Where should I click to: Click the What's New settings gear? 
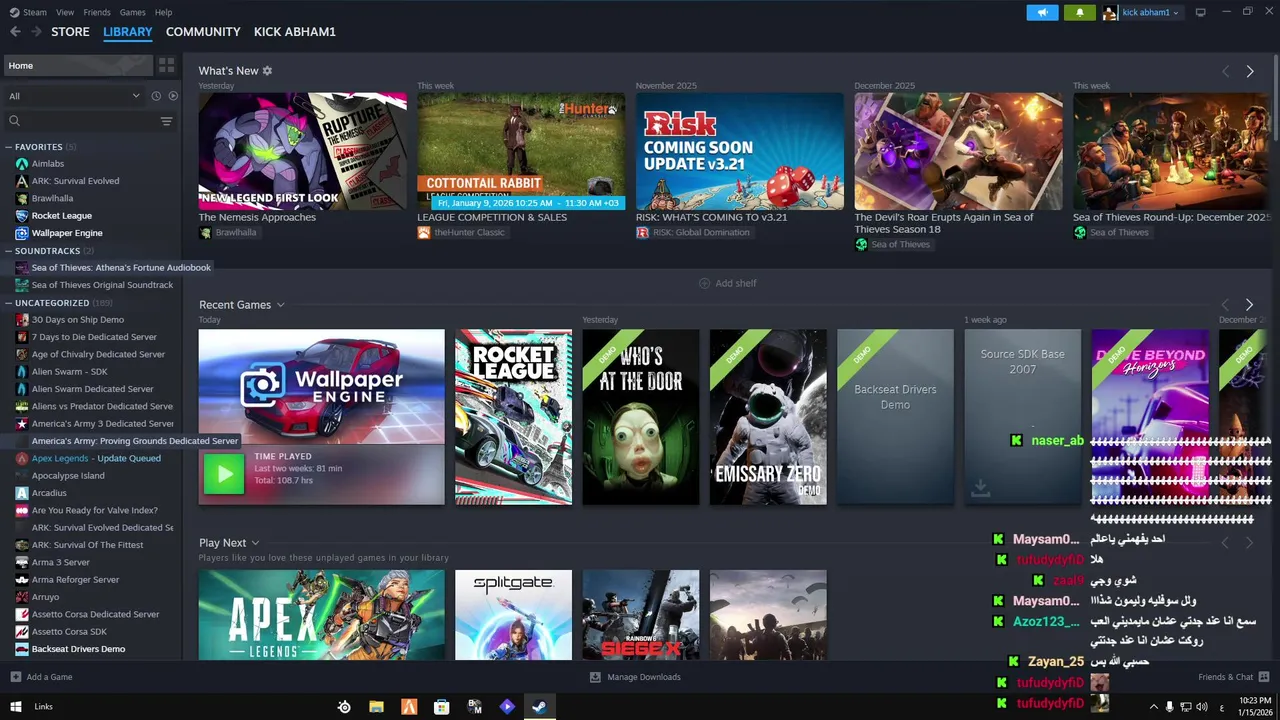[x=267, y=71]
